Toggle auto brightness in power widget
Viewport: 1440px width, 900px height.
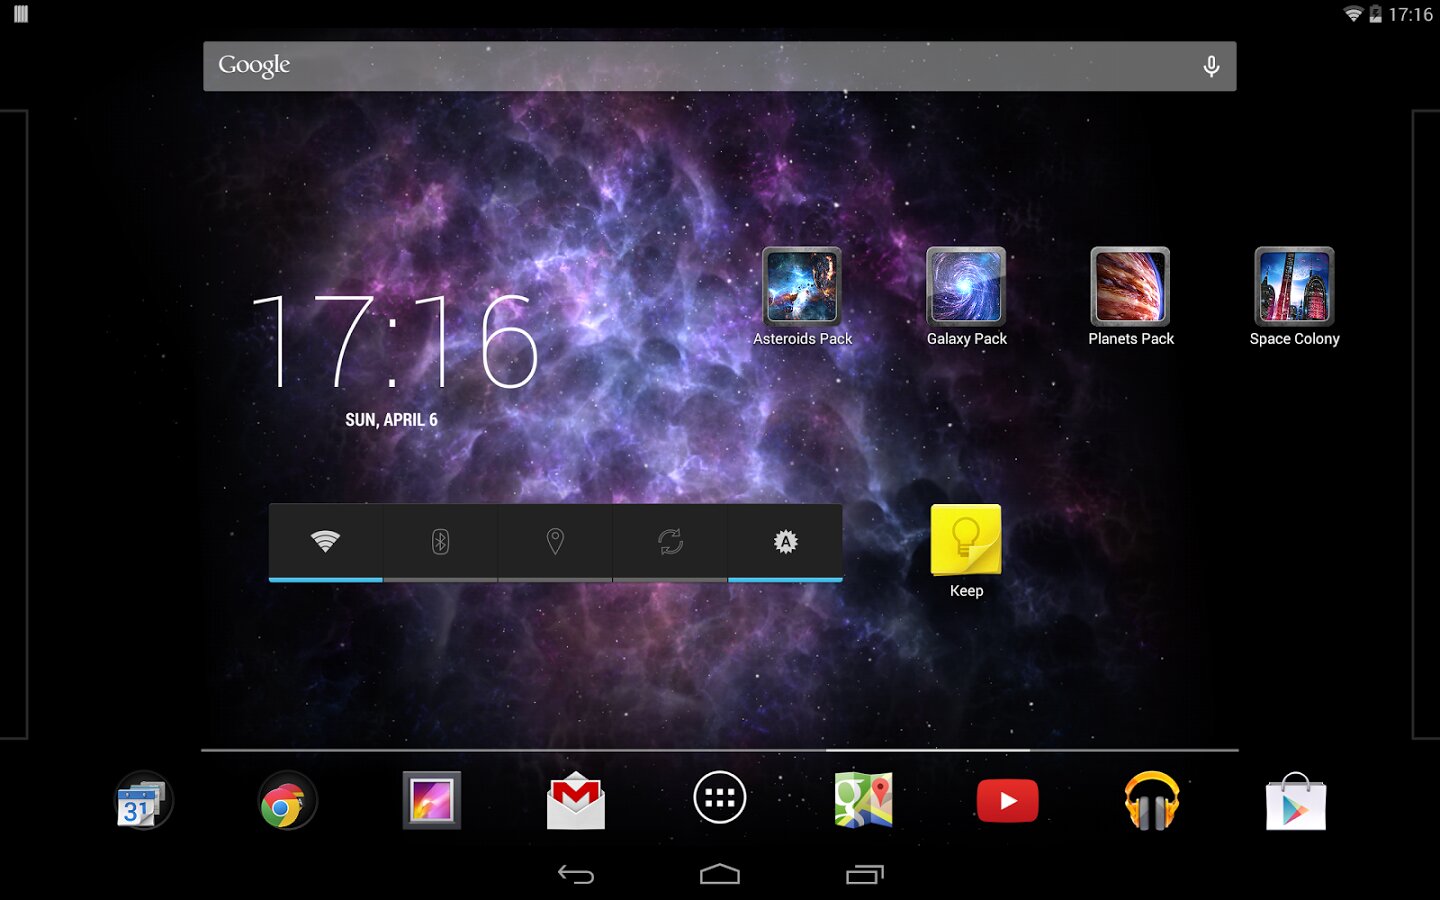pos(785,542)
